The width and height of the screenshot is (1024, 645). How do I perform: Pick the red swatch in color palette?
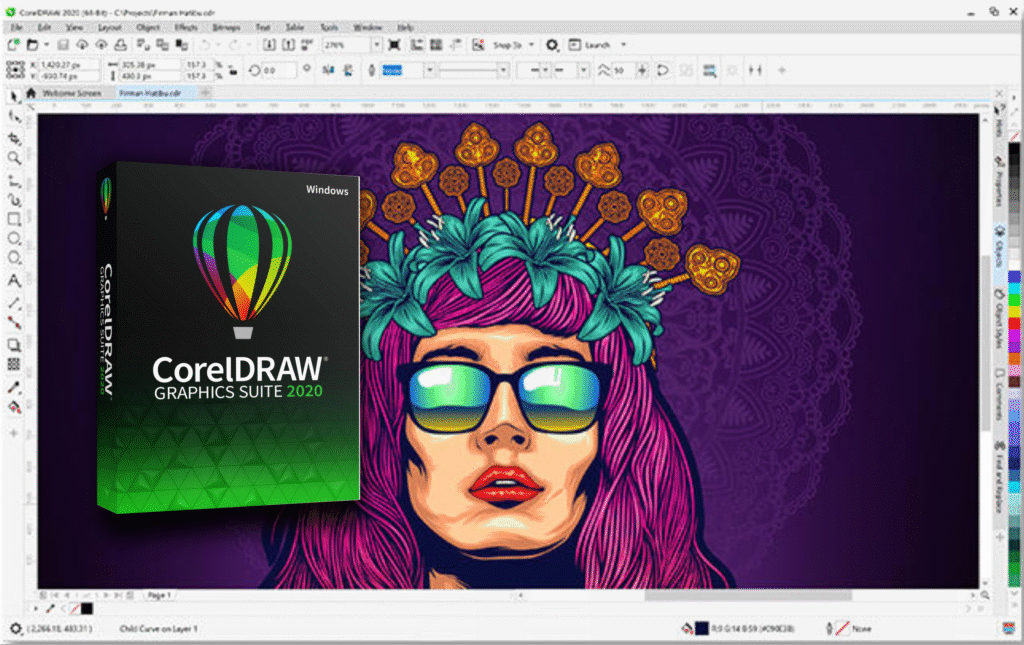click(x=1014, y=322)
